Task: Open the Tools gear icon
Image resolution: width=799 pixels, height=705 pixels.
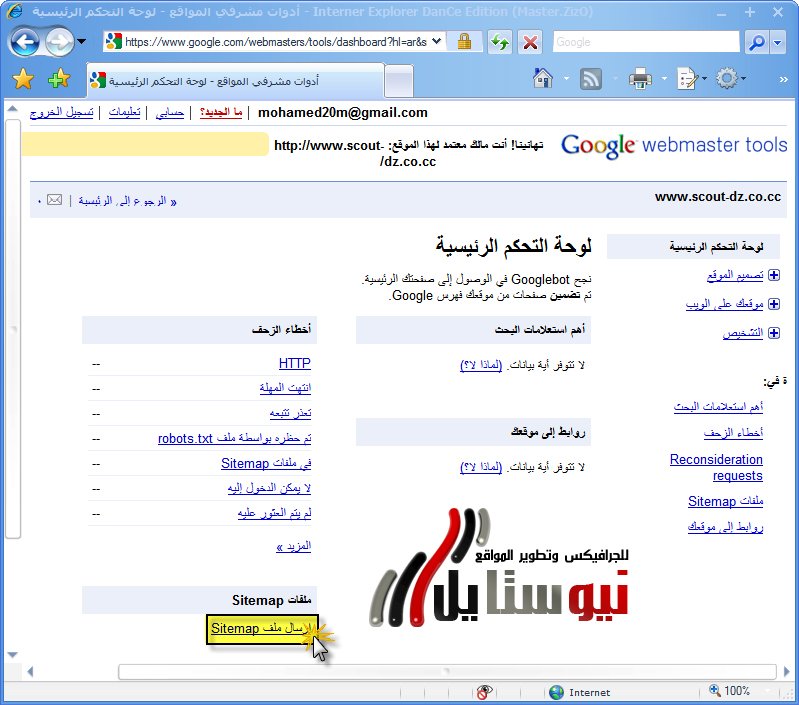Action: tap(727, 78)
